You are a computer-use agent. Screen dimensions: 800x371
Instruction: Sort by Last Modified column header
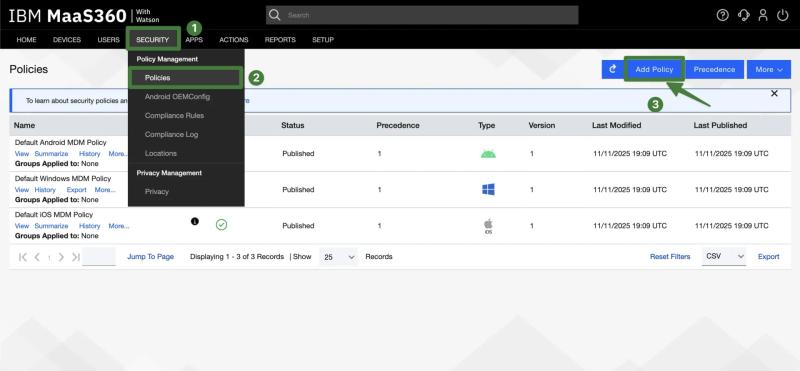616,125
